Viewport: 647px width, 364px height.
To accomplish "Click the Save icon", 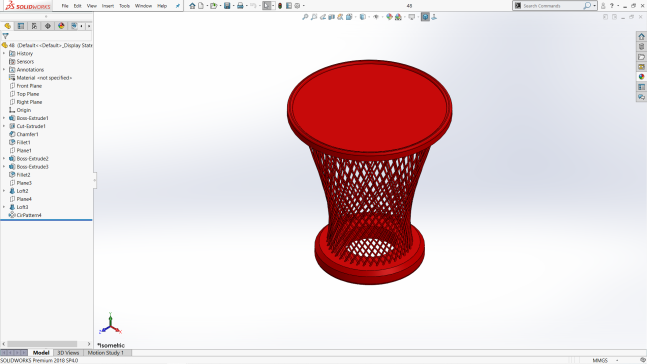I will tap(227, 6).
